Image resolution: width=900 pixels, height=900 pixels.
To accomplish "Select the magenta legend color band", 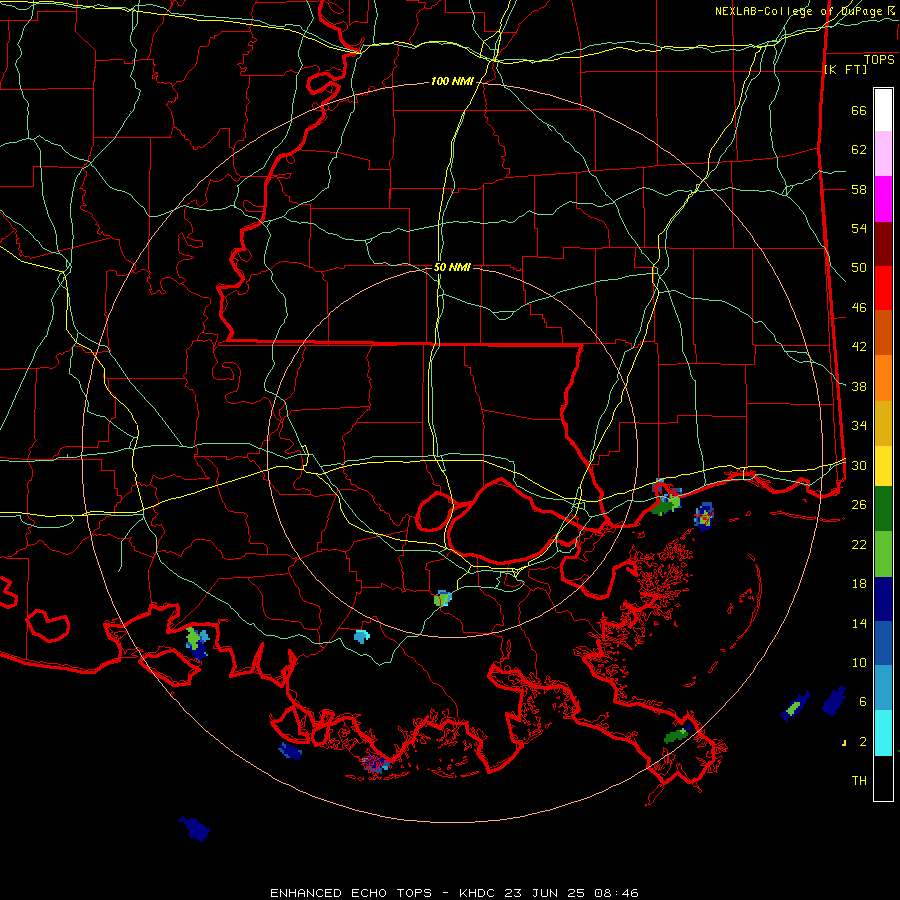I will (883, 199).
